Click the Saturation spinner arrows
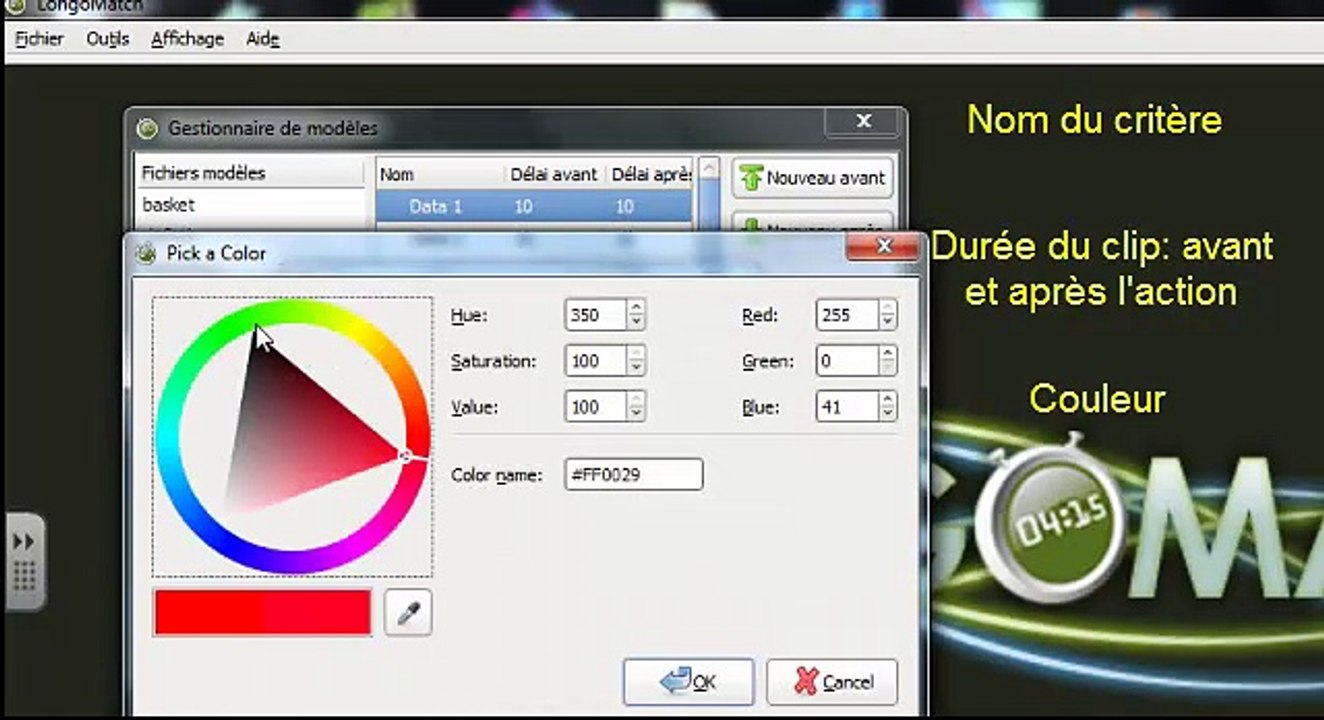Viewport: 1324px width, 720px height. (x=637, y=361)
